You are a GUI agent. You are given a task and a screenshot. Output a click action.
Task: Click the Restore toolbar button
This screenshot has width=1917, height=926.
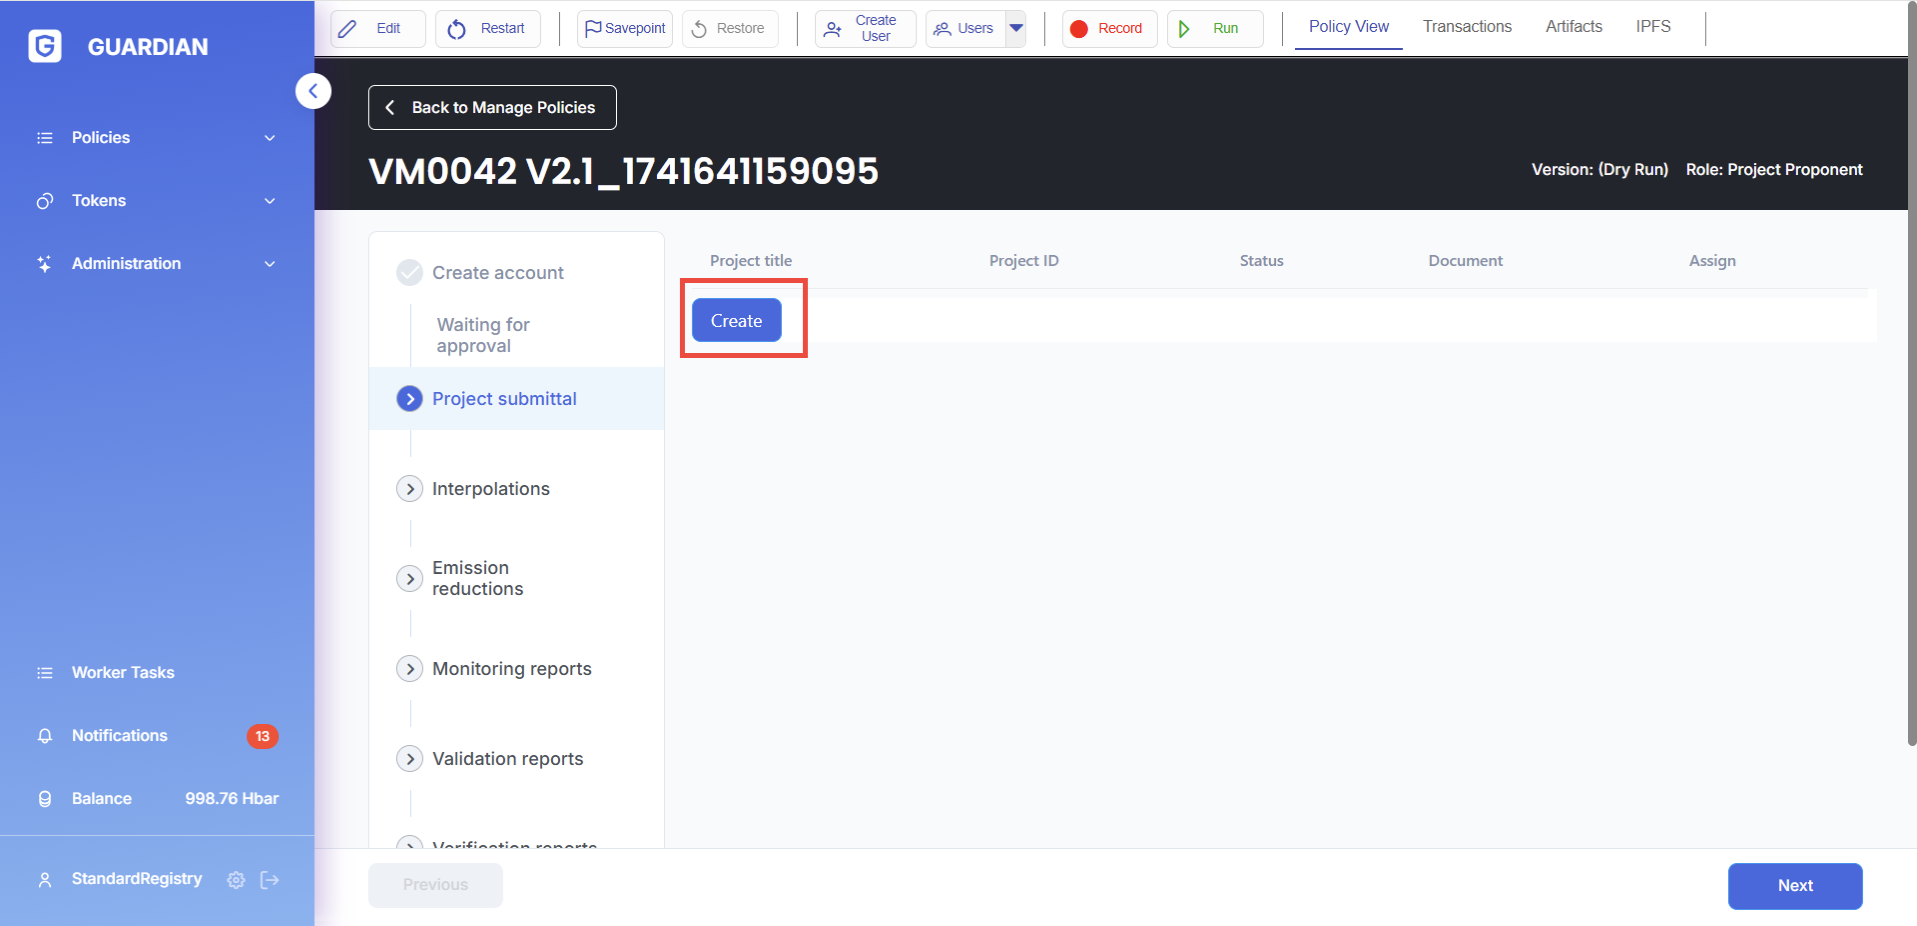coord(730,29)
